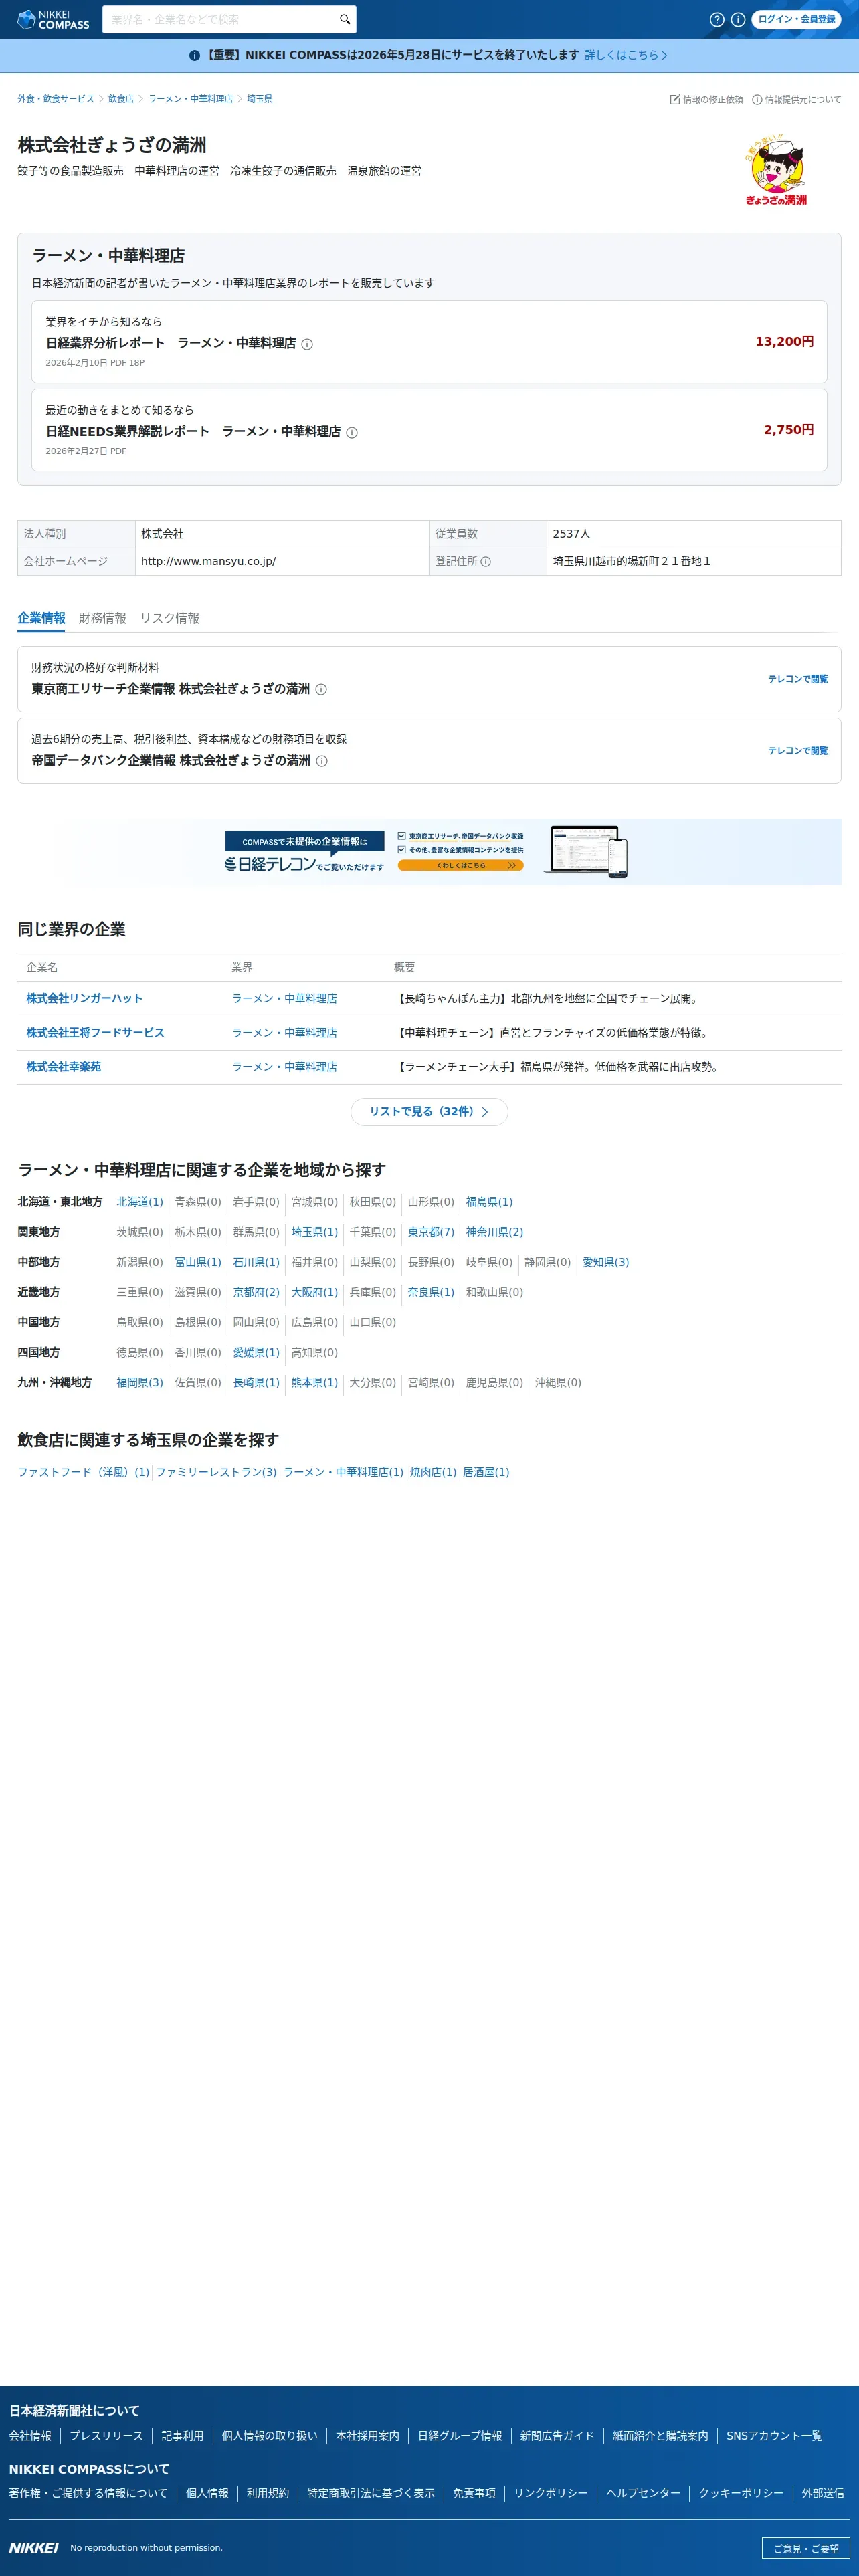859x2576 pixels.
Task: Click info icon beside 登記住所
Action: 486,562
